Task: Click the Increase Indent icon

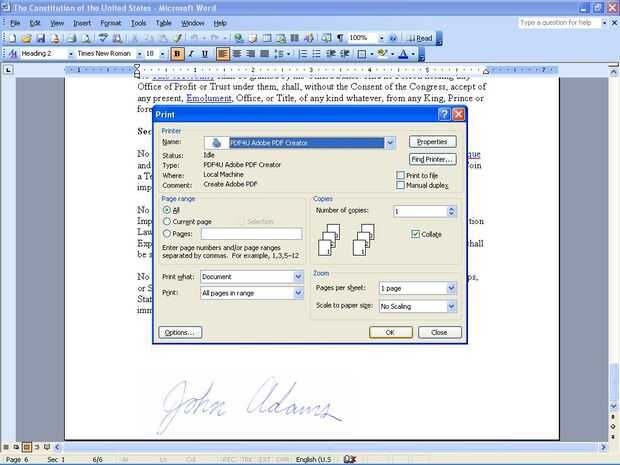Action: 345,54
